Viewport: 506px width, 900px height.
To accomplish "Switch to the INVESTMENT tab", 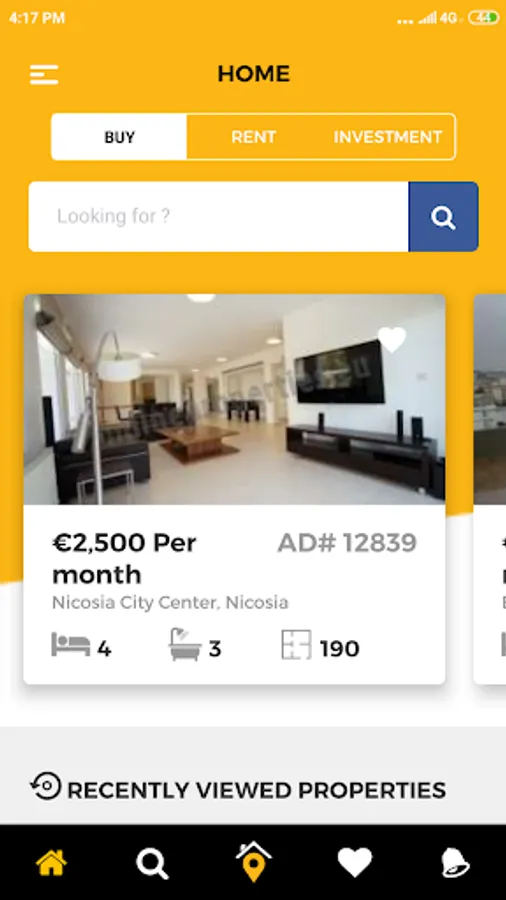I will pos(388,137).
